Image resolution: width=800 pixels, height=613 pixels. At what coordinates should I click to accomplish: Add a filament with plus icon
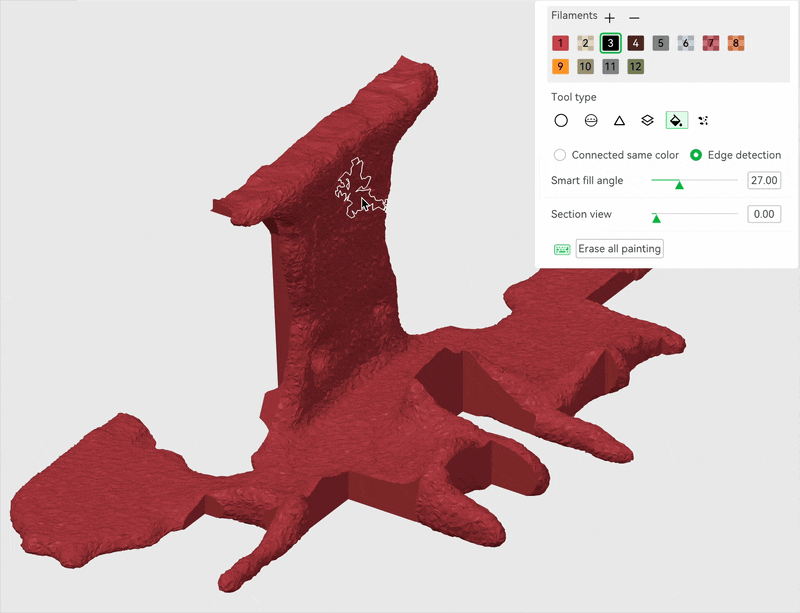(x=610, y=18)
